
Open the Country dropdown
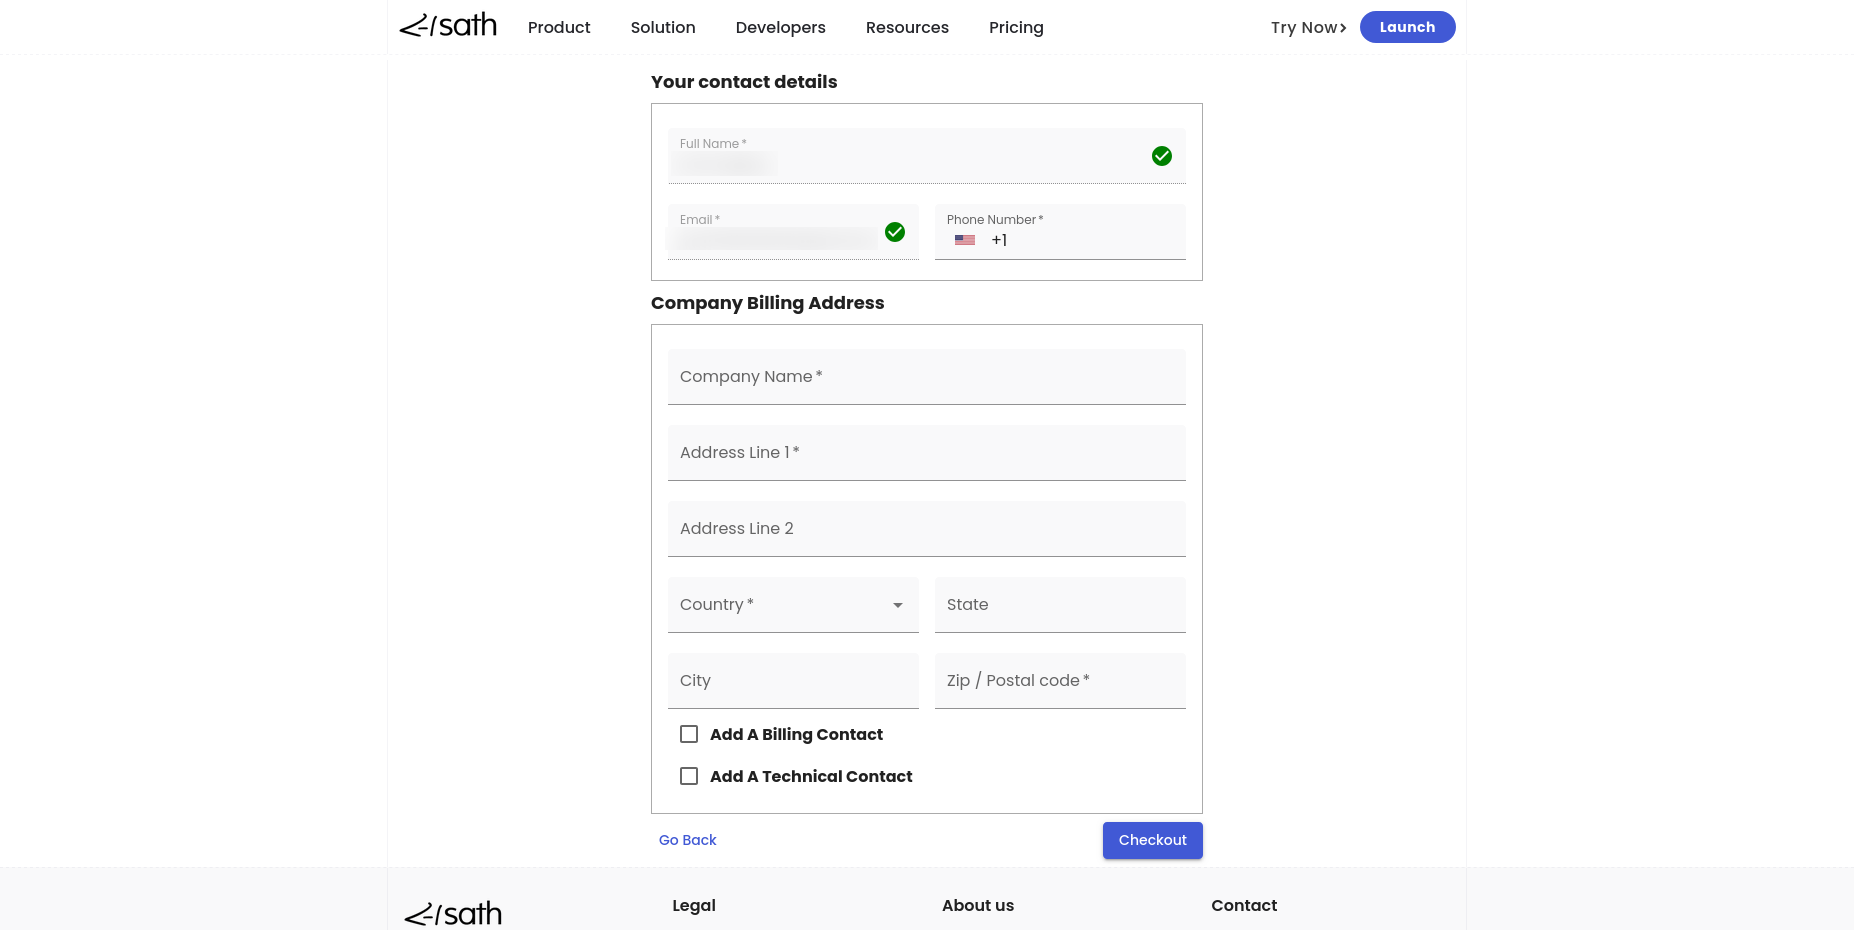click(x=780, y=605)
